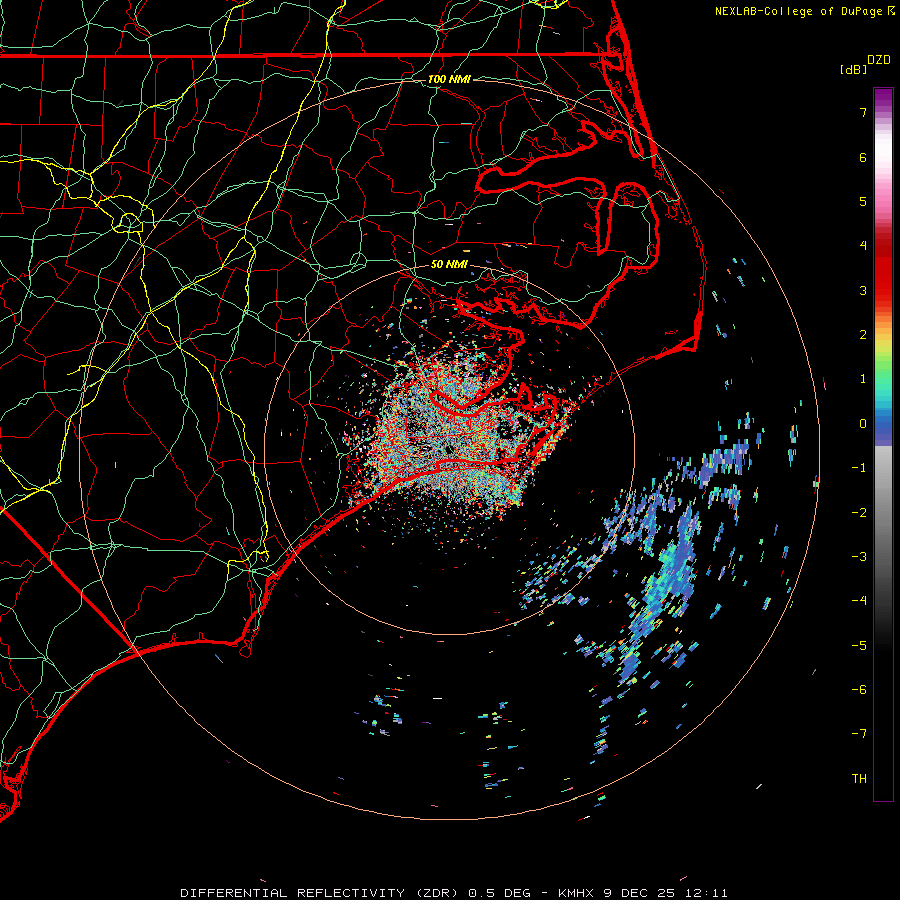Click the 7 value on the scale
Screen dimensions: 900x900
[863, 112]
